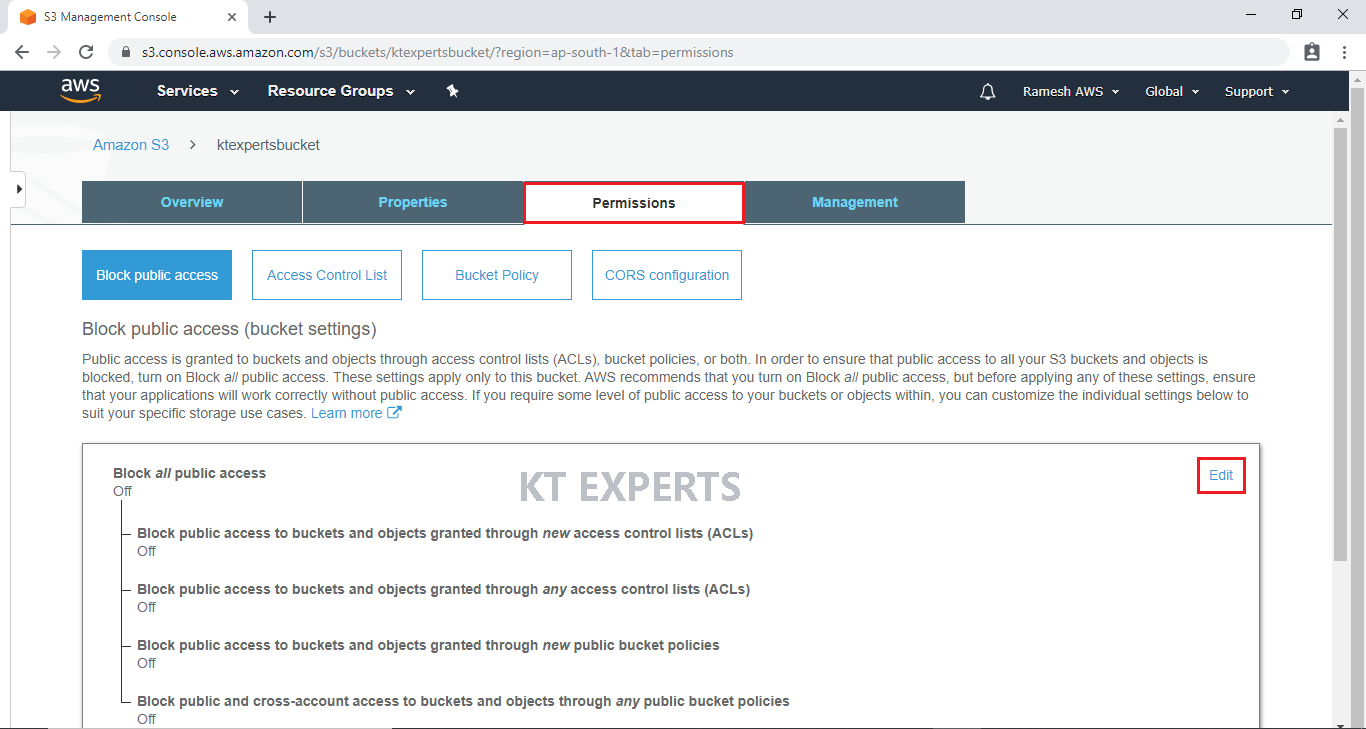Screen dimensions: 1366x729
Task: Click the browser address bar URL
Action: coord(438,52)
